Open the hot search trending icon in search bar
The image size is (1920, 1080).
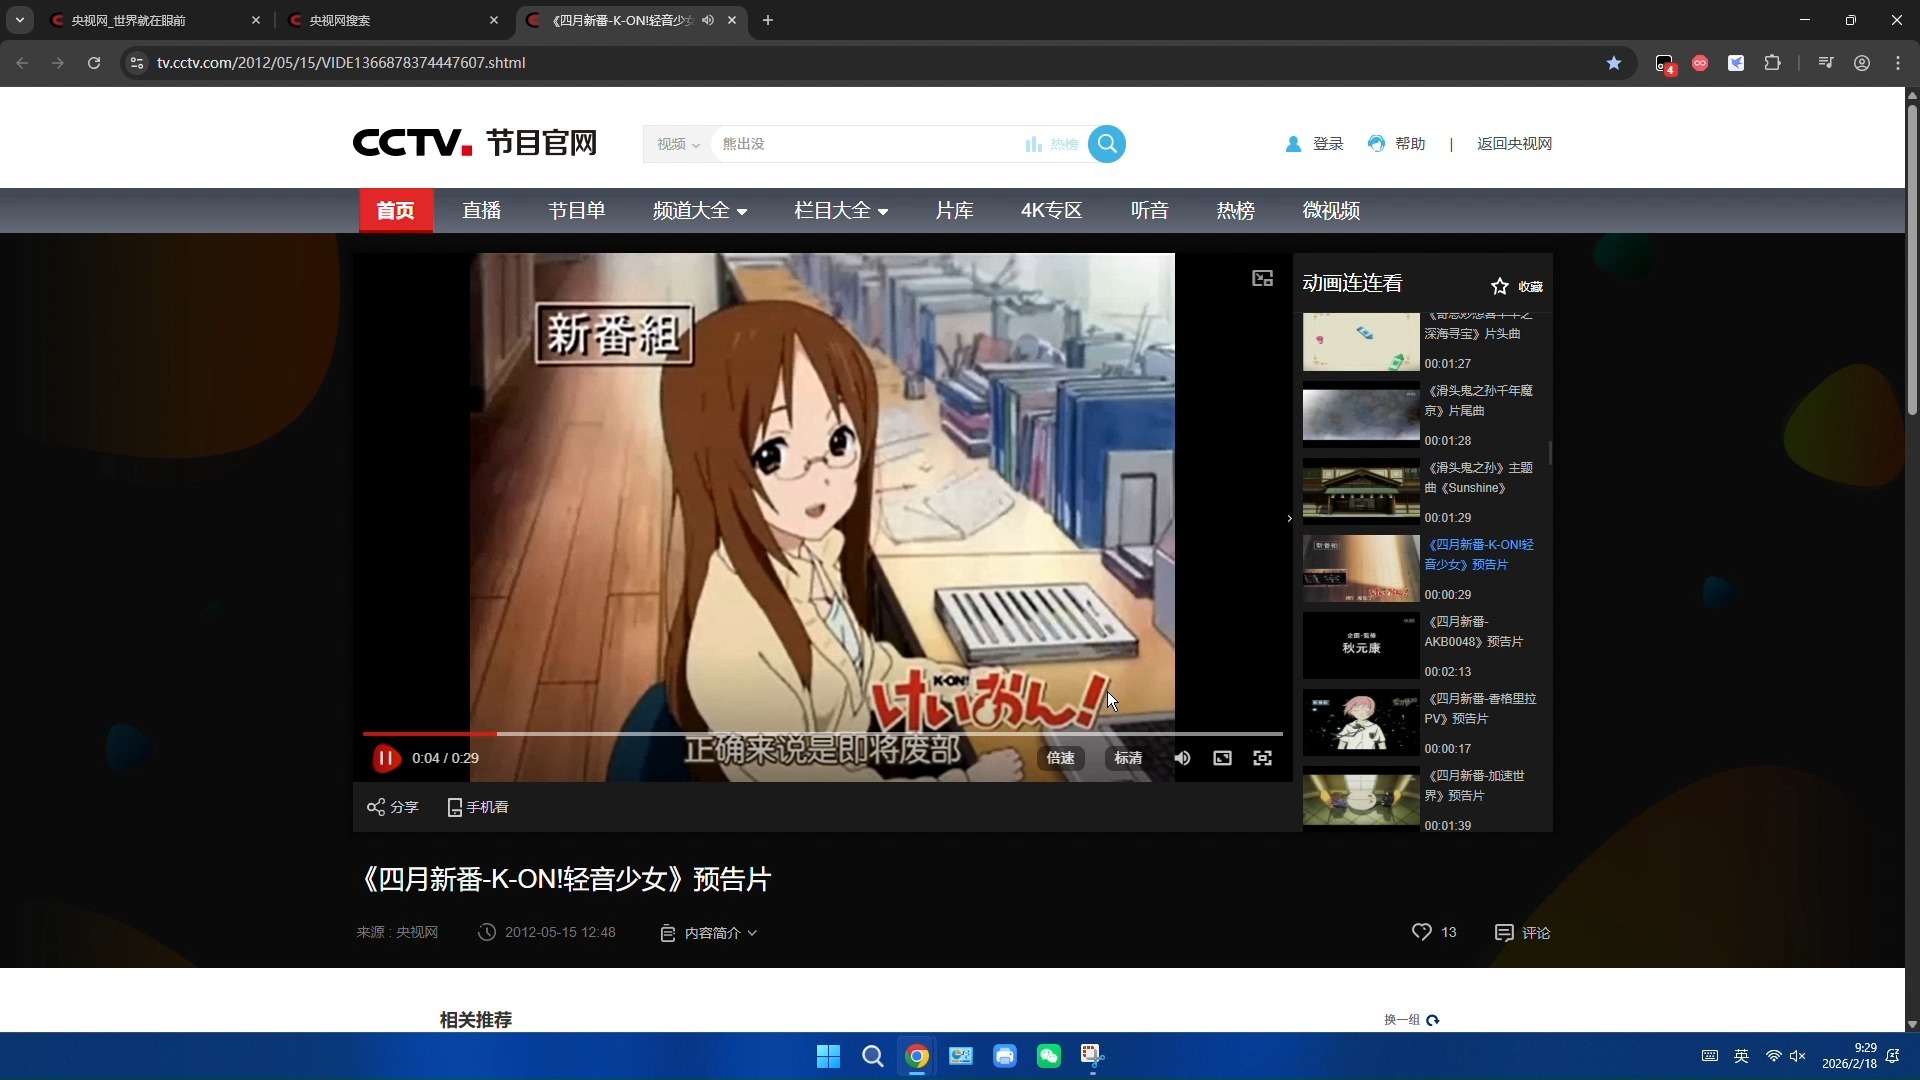click(1049, 143)
